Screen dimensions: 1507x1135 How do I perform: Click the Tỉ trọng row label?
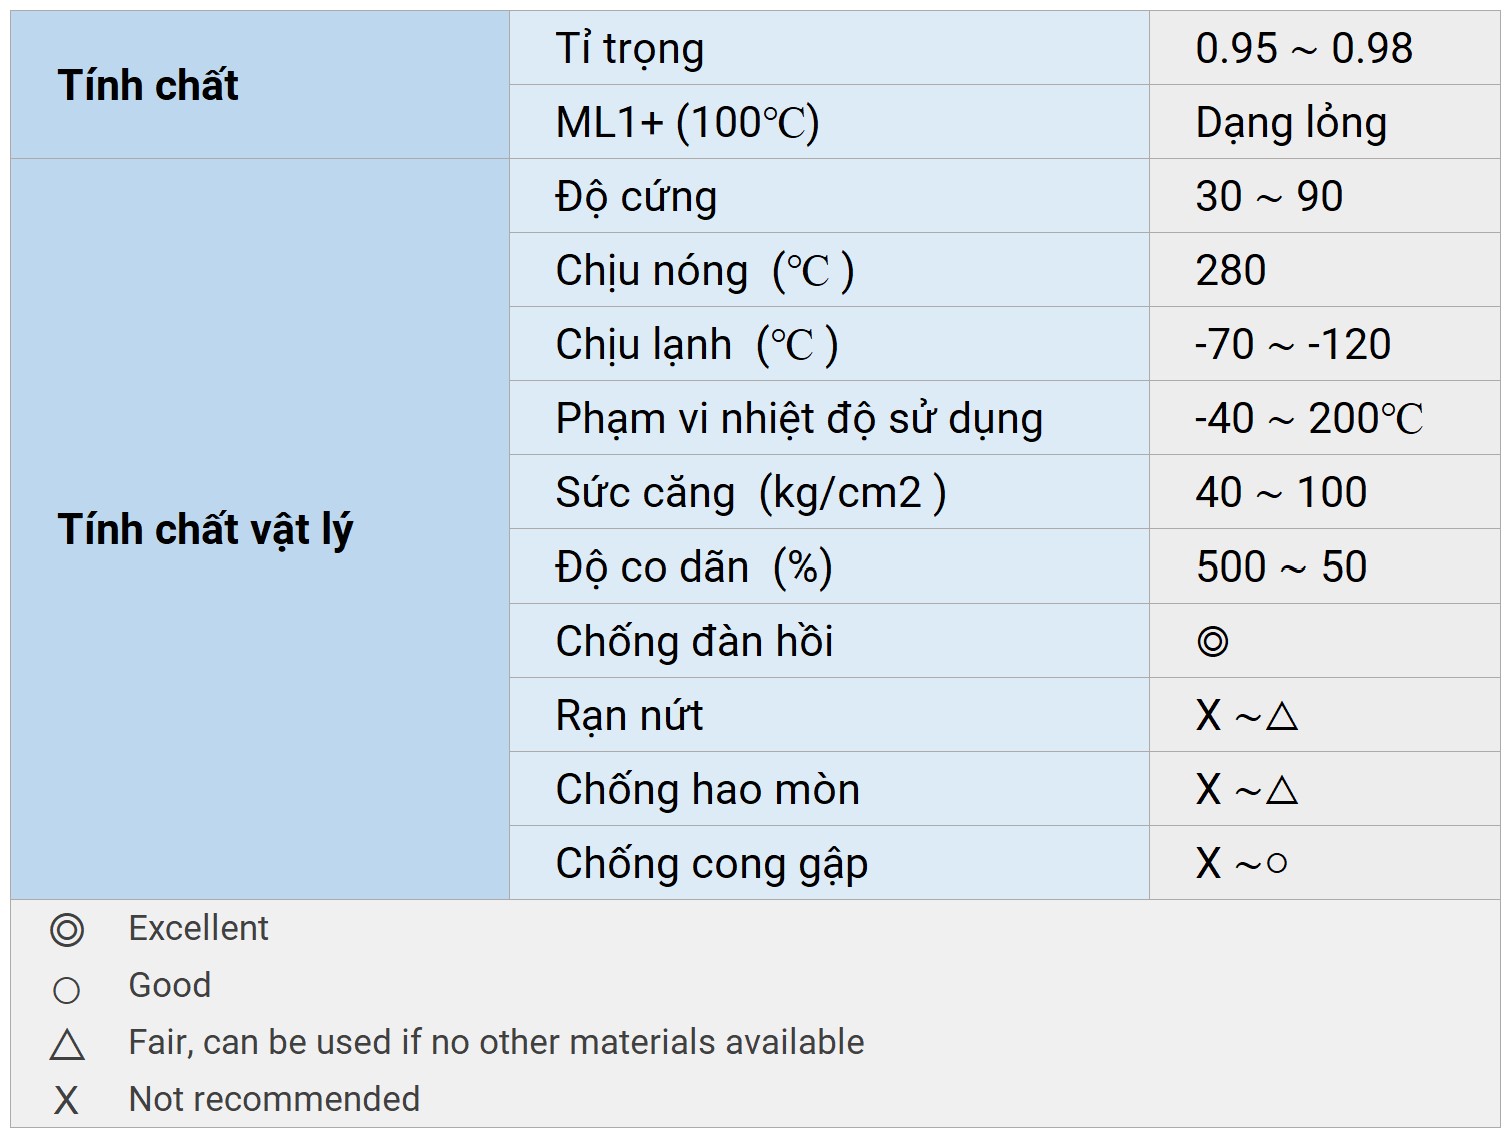630,49
